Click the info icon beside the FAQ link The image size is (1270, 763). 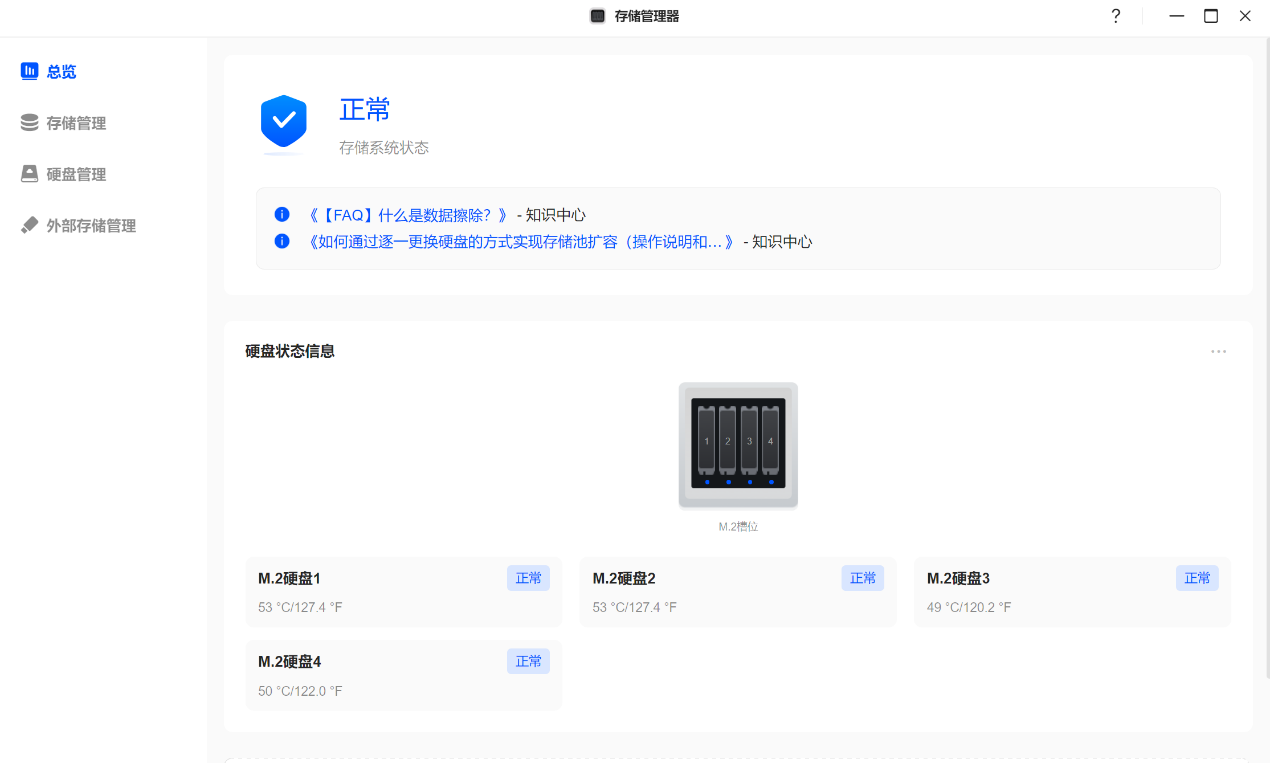282,215
